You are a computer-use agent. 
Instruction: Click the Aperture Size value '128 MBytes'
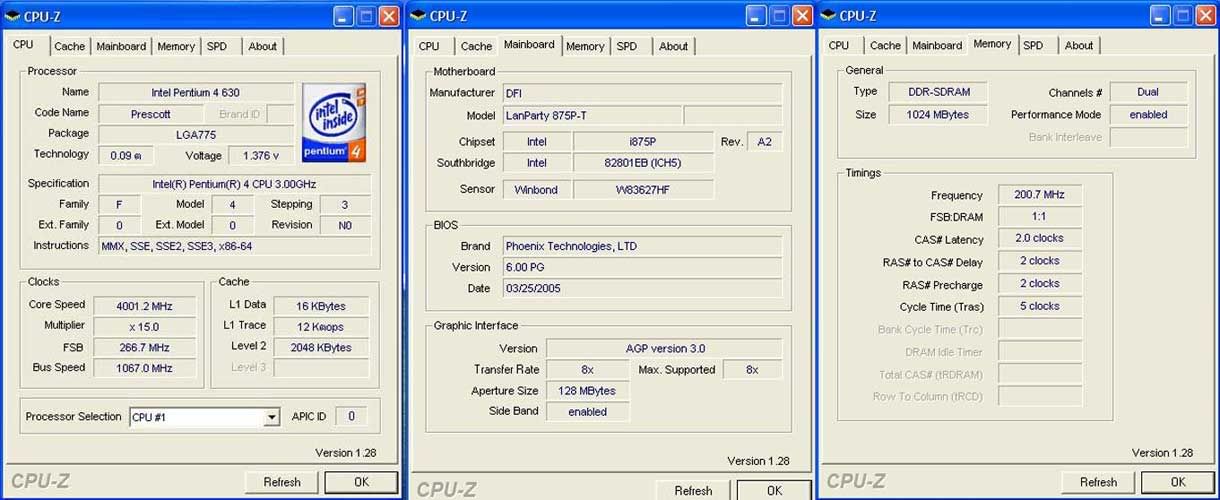(587, 391)
